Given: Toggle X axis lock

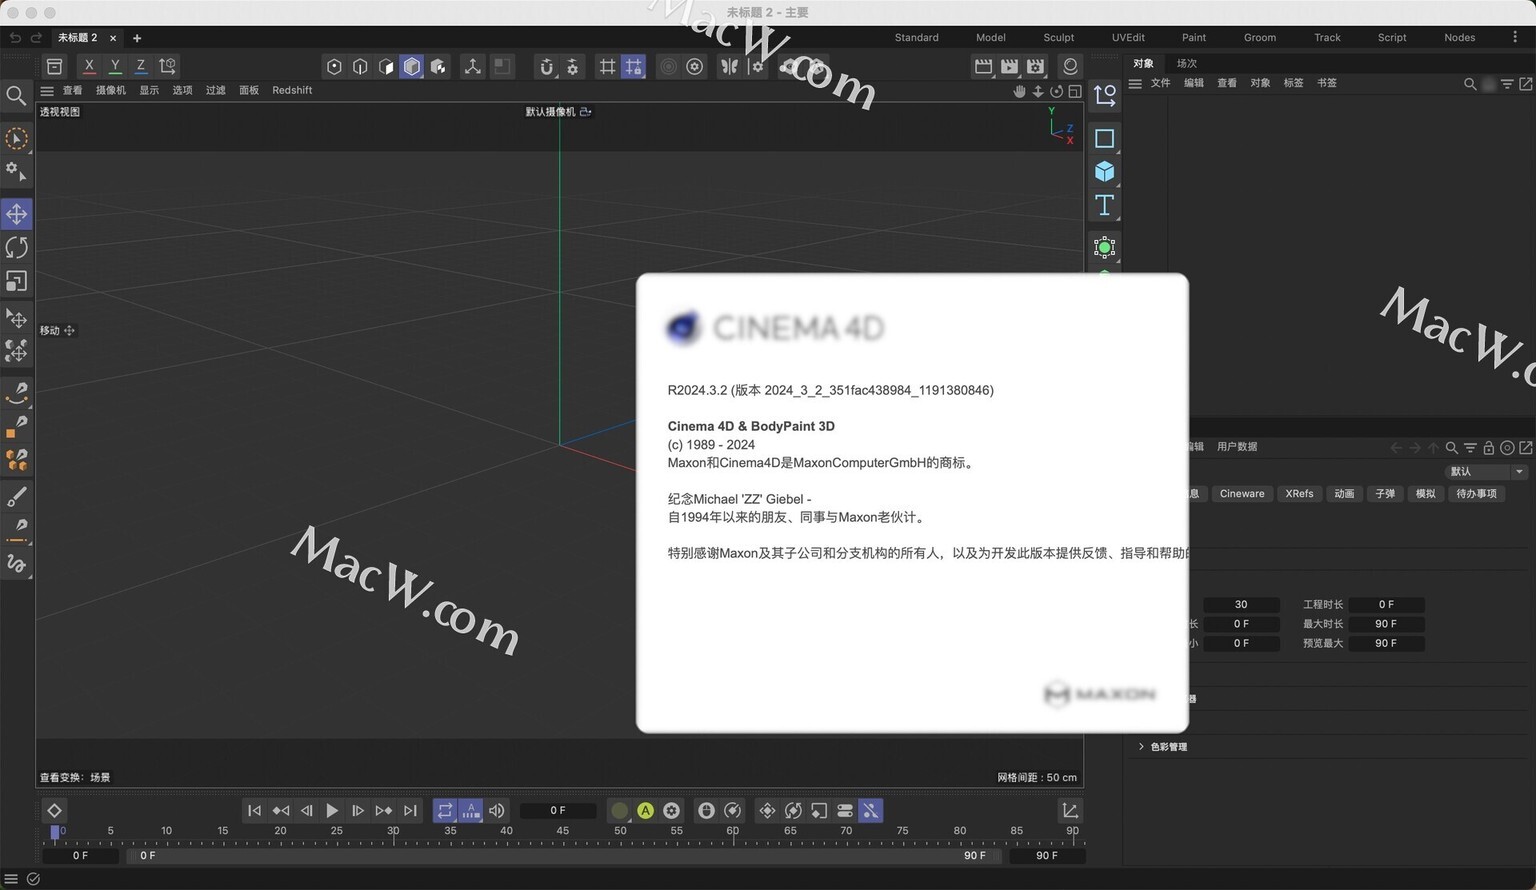Looking at the screenshot, I should click(89, 66).
